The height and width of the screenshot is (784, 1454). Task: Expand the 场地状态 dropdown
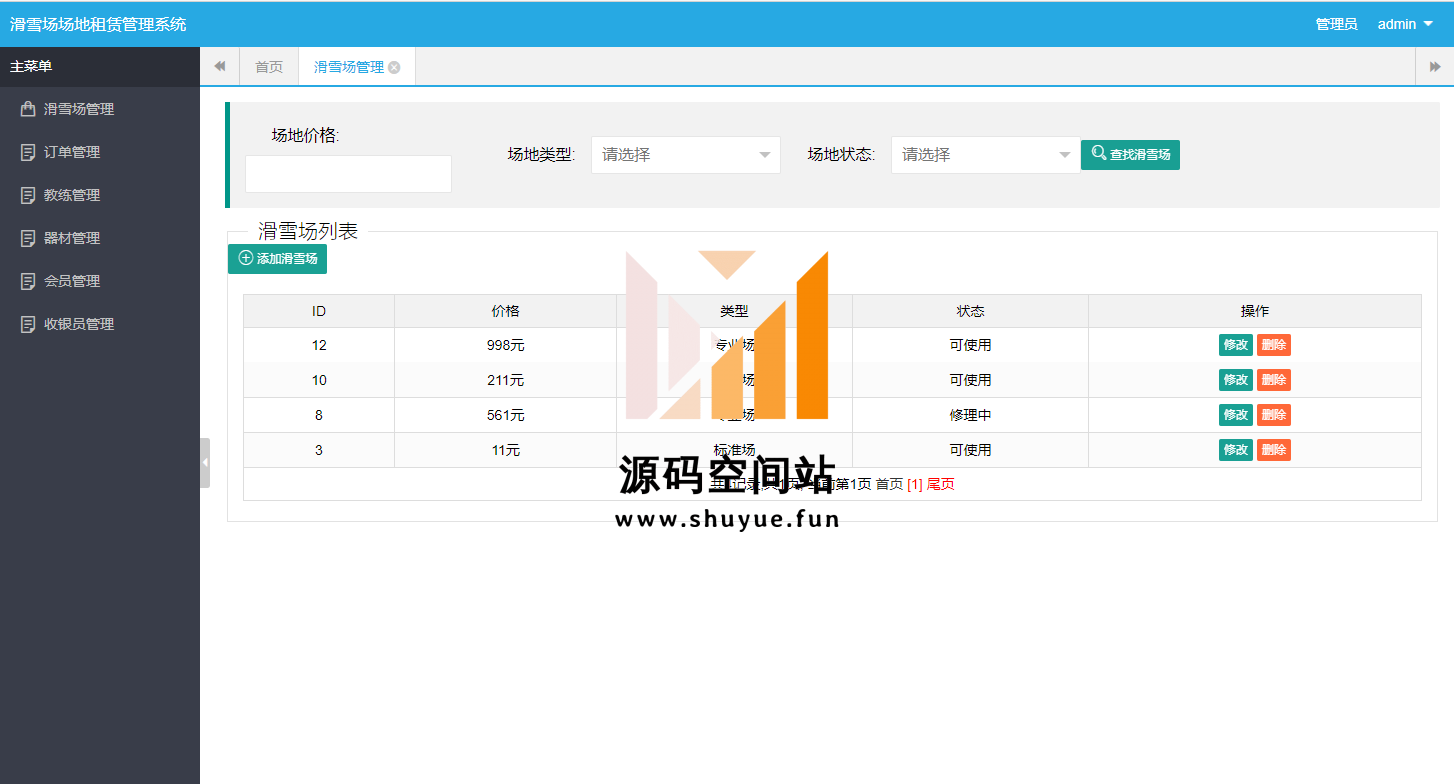click(x=986, y=155)
